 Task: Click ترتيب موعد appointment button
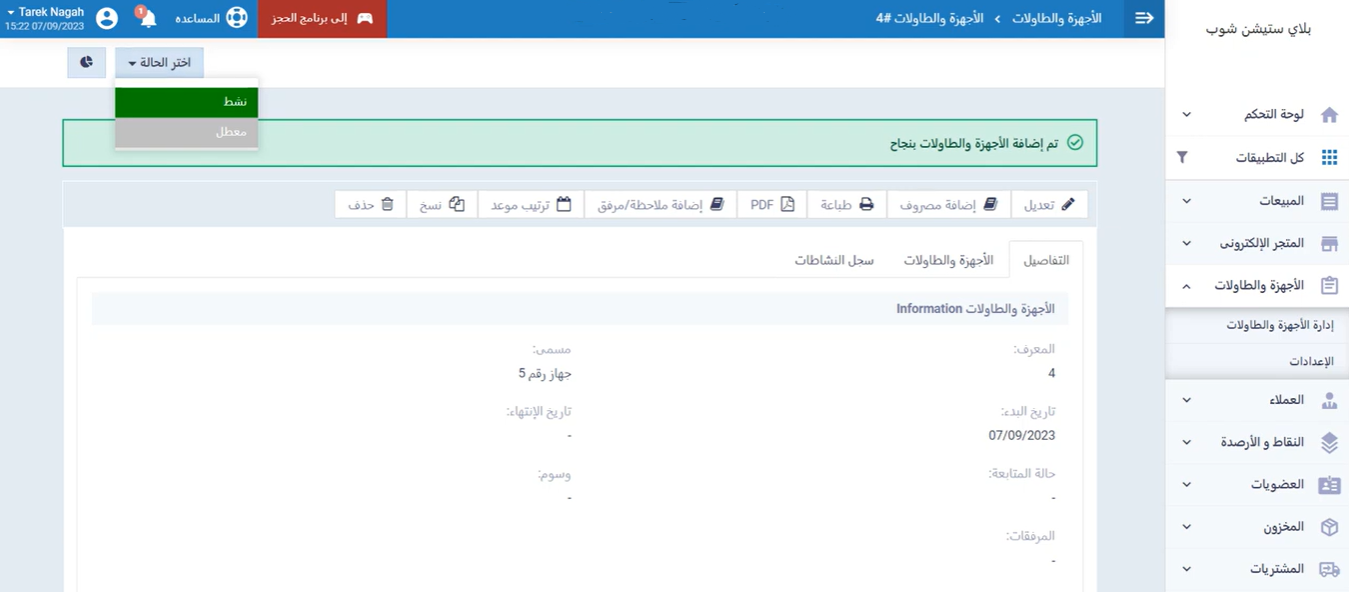coord(530,204)
